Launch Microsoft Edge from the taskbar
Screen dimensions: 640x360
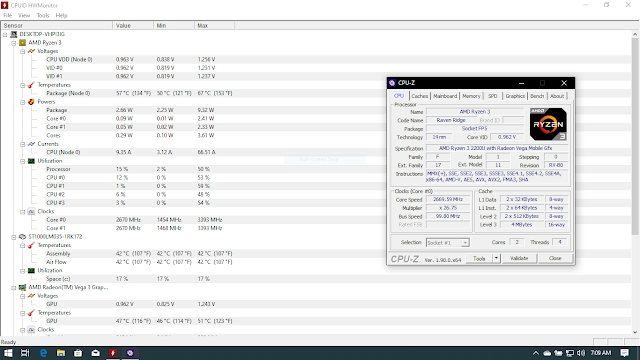click(43, 353)
